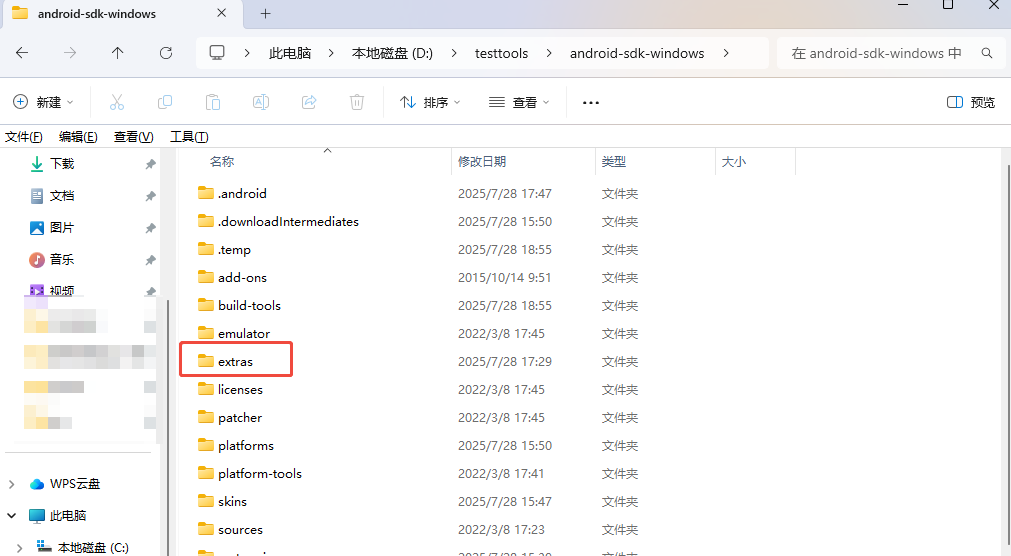Go up one directory level
Image resolution: width=1011 pixels, height=556 pixels.
point(117,53)
